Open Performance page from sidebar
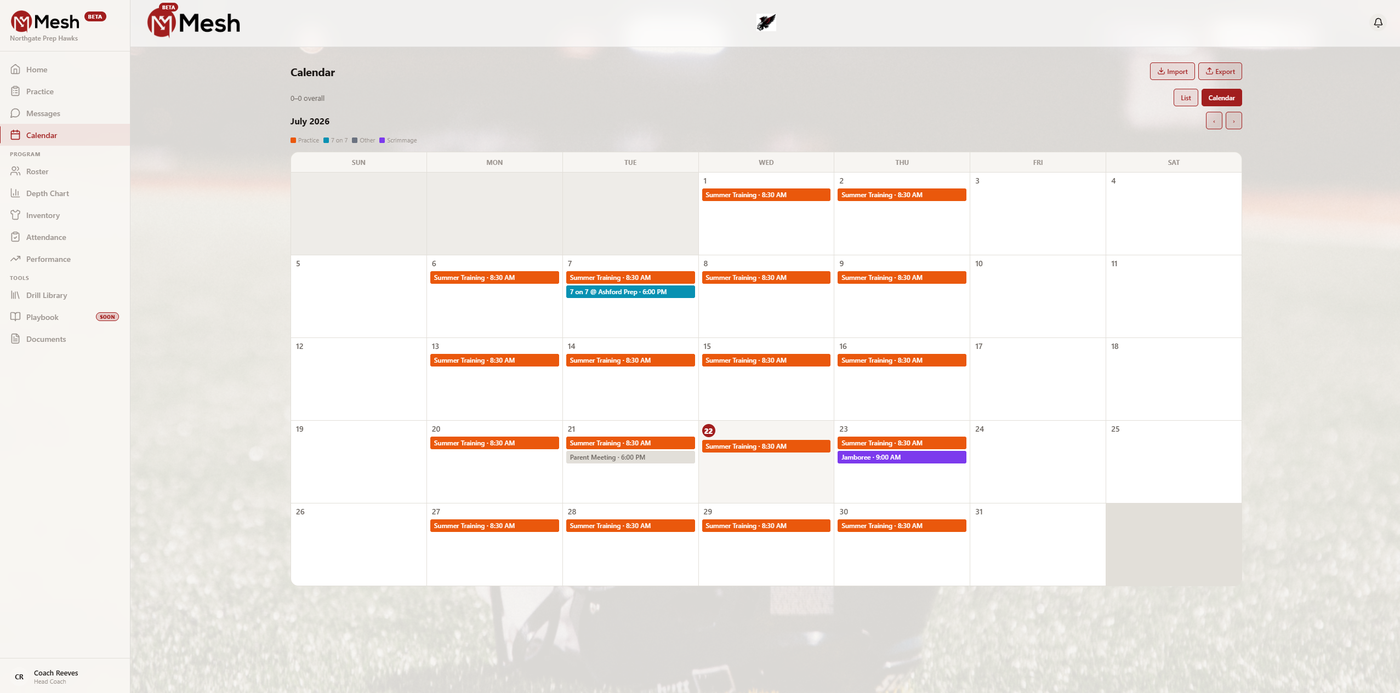Image resolution: width=1400 pixels, height=693 pixels. 65,259
